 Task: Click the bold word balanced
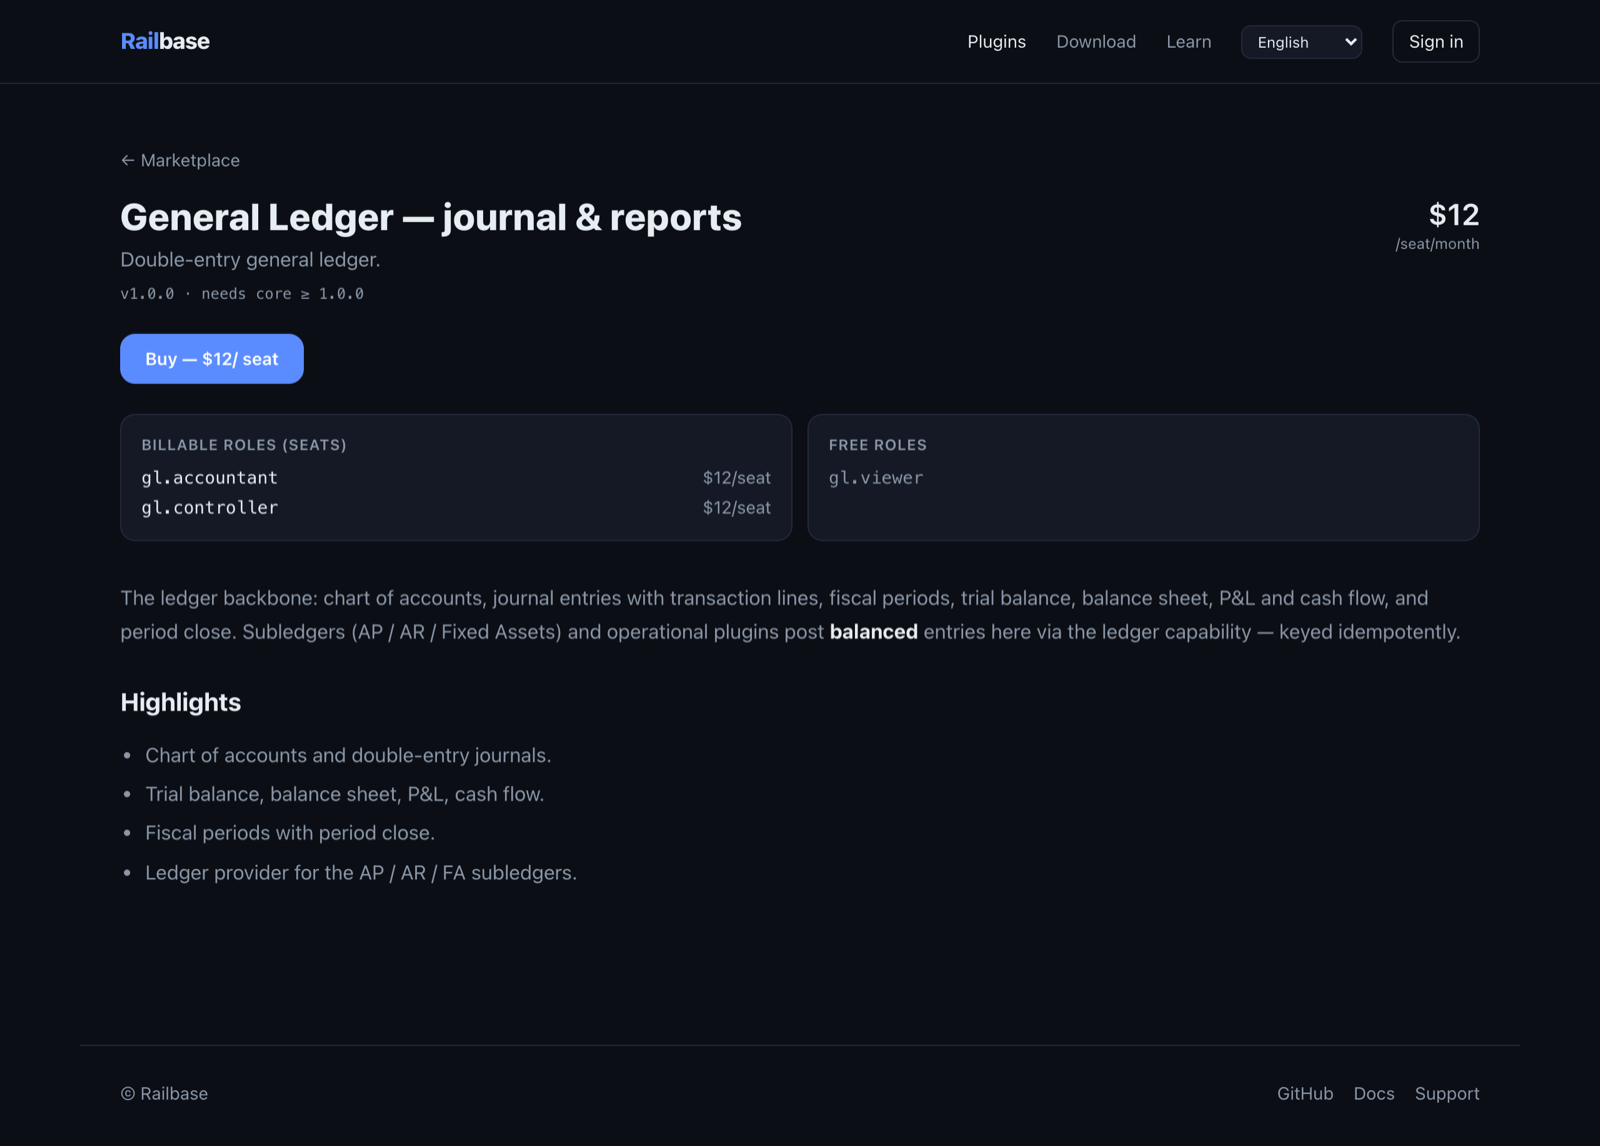(873, 632)
